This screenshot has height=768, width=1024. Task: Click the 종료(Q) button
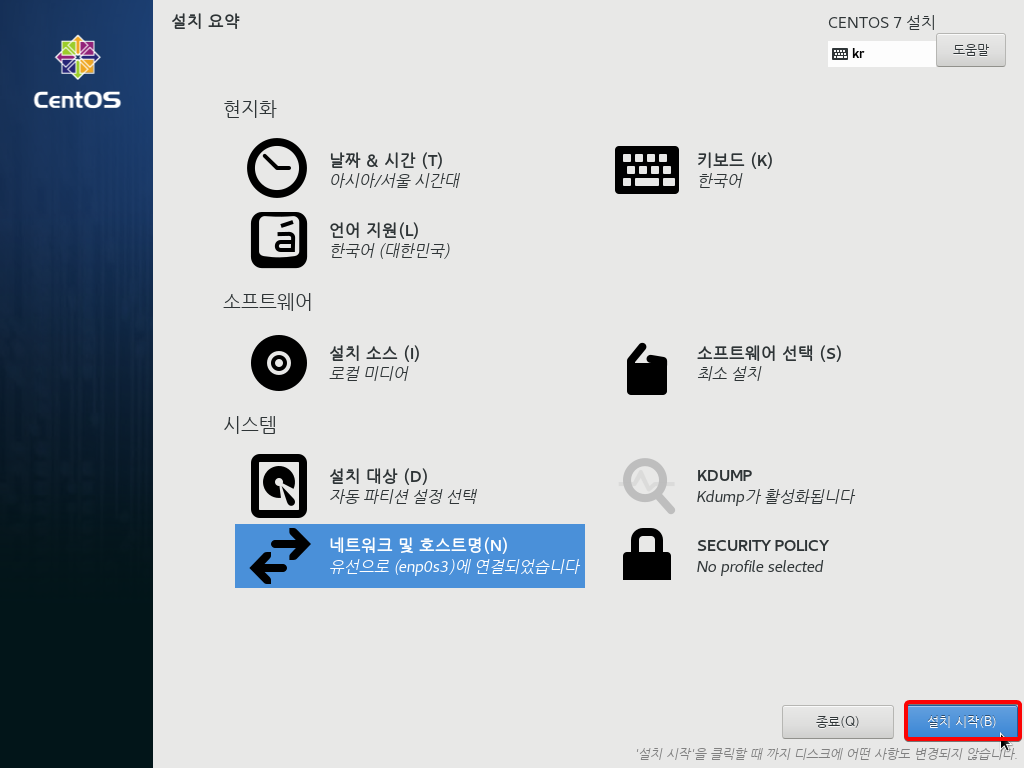[837, 722]
